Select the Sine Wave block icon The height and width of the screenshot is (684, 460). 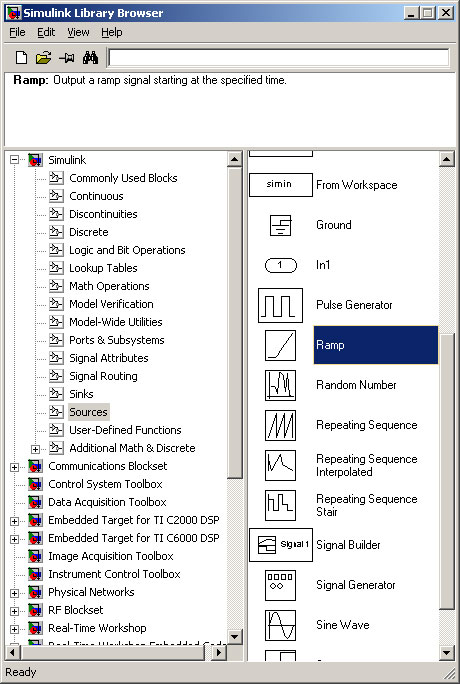280,625
